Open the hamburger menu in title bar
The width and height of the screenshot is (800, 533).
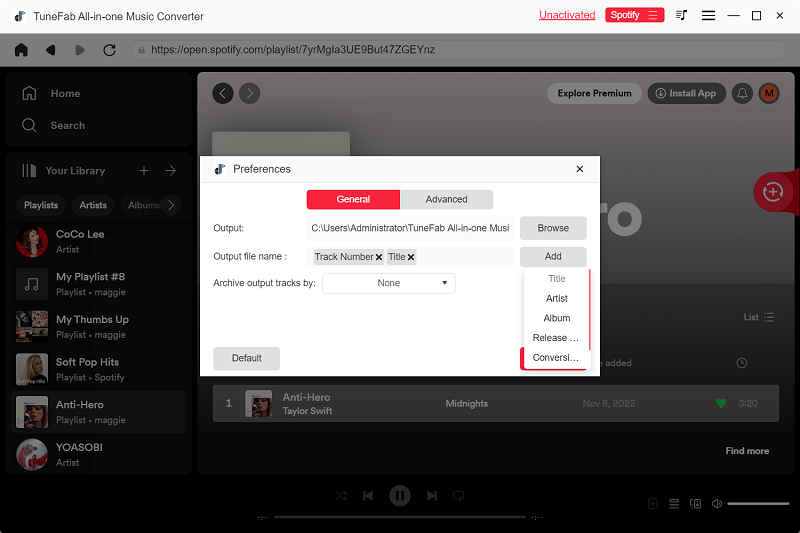[x=708, y=15]
